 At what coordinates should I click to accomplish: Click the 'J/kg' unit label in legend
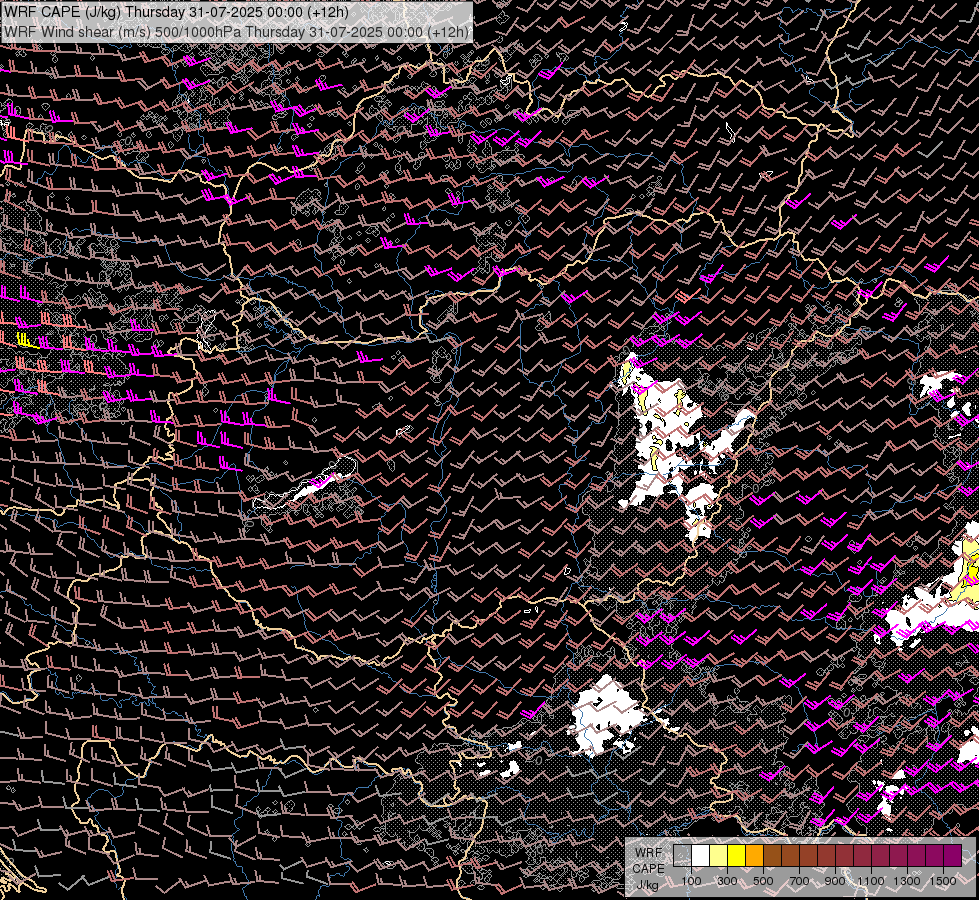point(647,885)
